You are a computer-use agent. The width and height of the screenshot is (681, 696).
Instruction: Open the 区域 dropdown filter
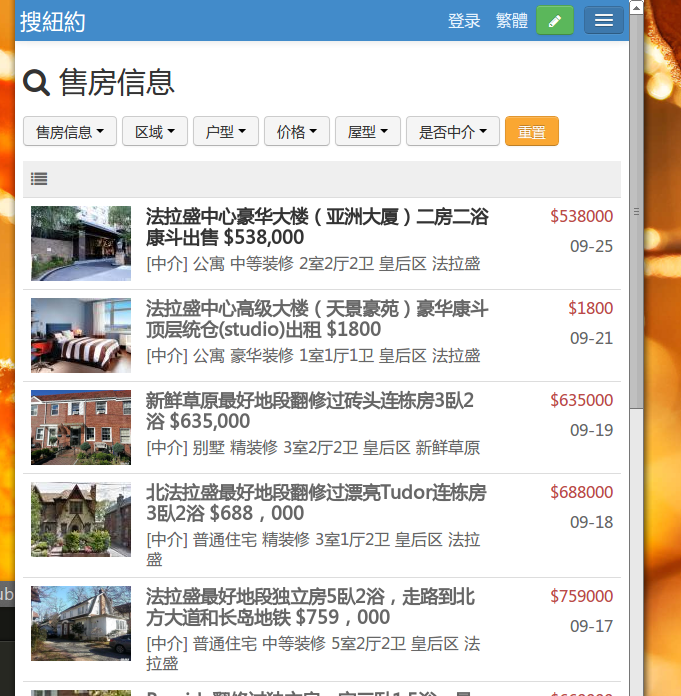click(x=155, y=131)
